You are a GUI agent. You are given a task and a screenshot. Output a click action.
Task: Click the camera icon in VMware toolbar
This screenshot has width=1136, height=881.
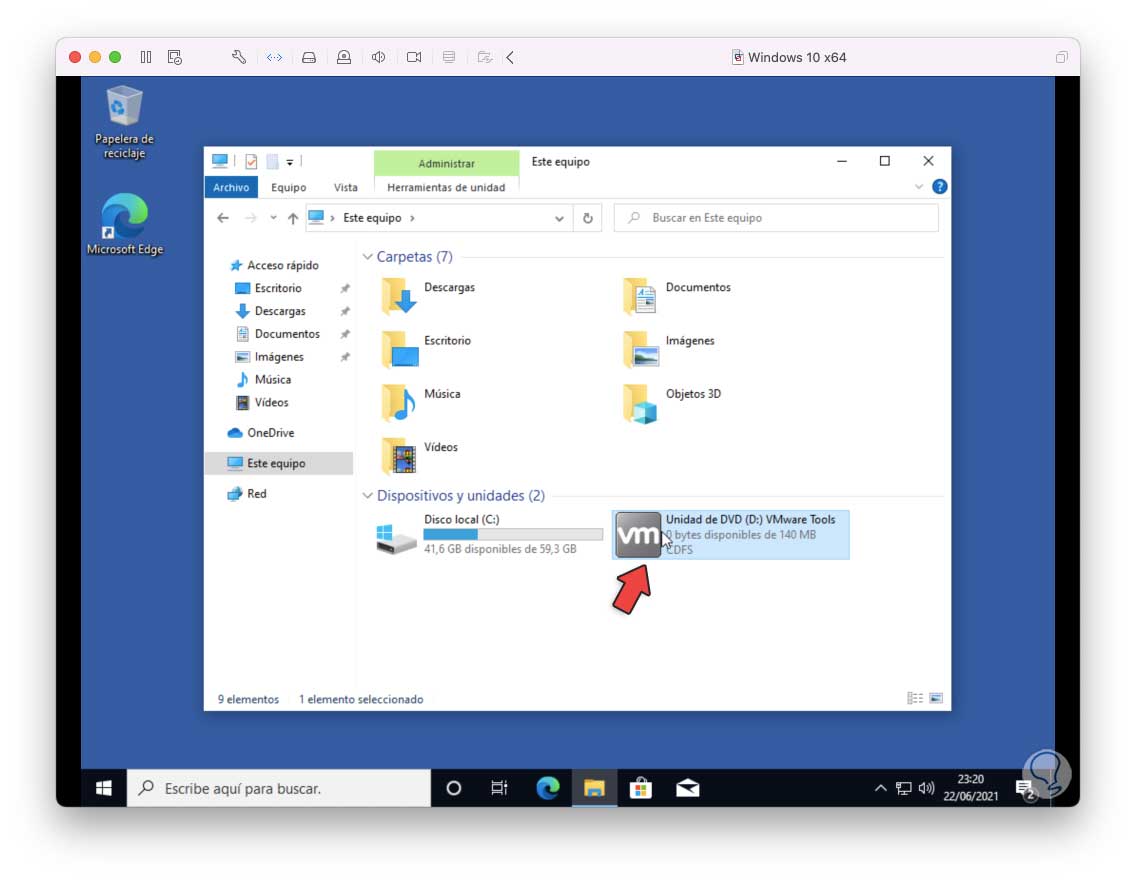coord(414,57)
